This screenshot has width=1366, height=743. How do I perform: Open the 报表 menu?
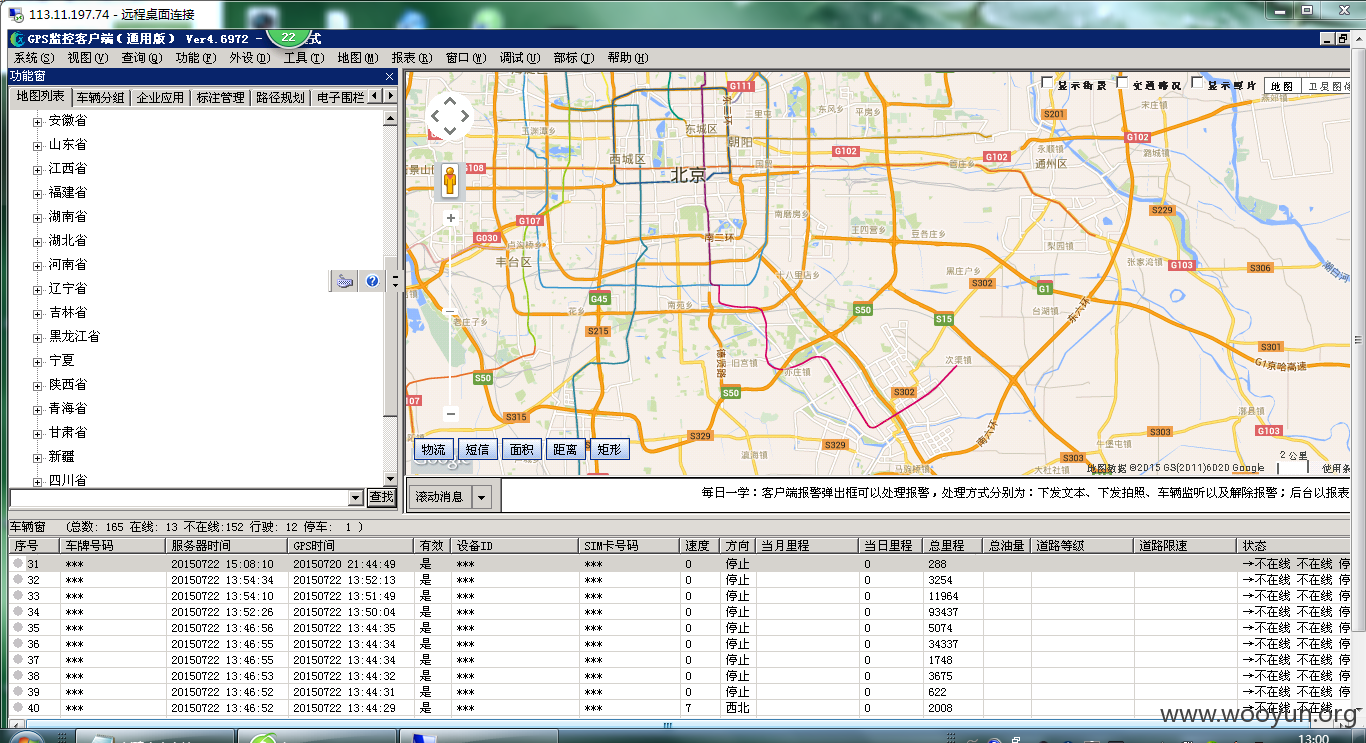[412, 58]
